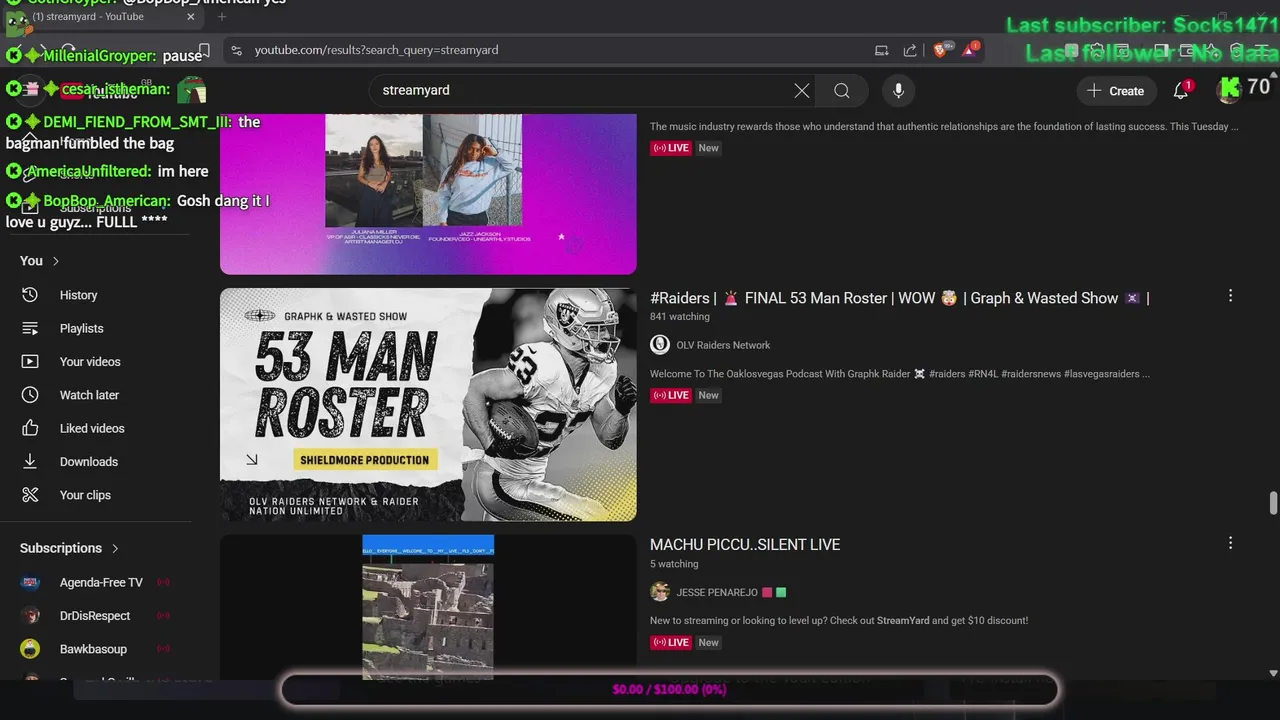Click '5 watching' text

[x=674, y=564]
